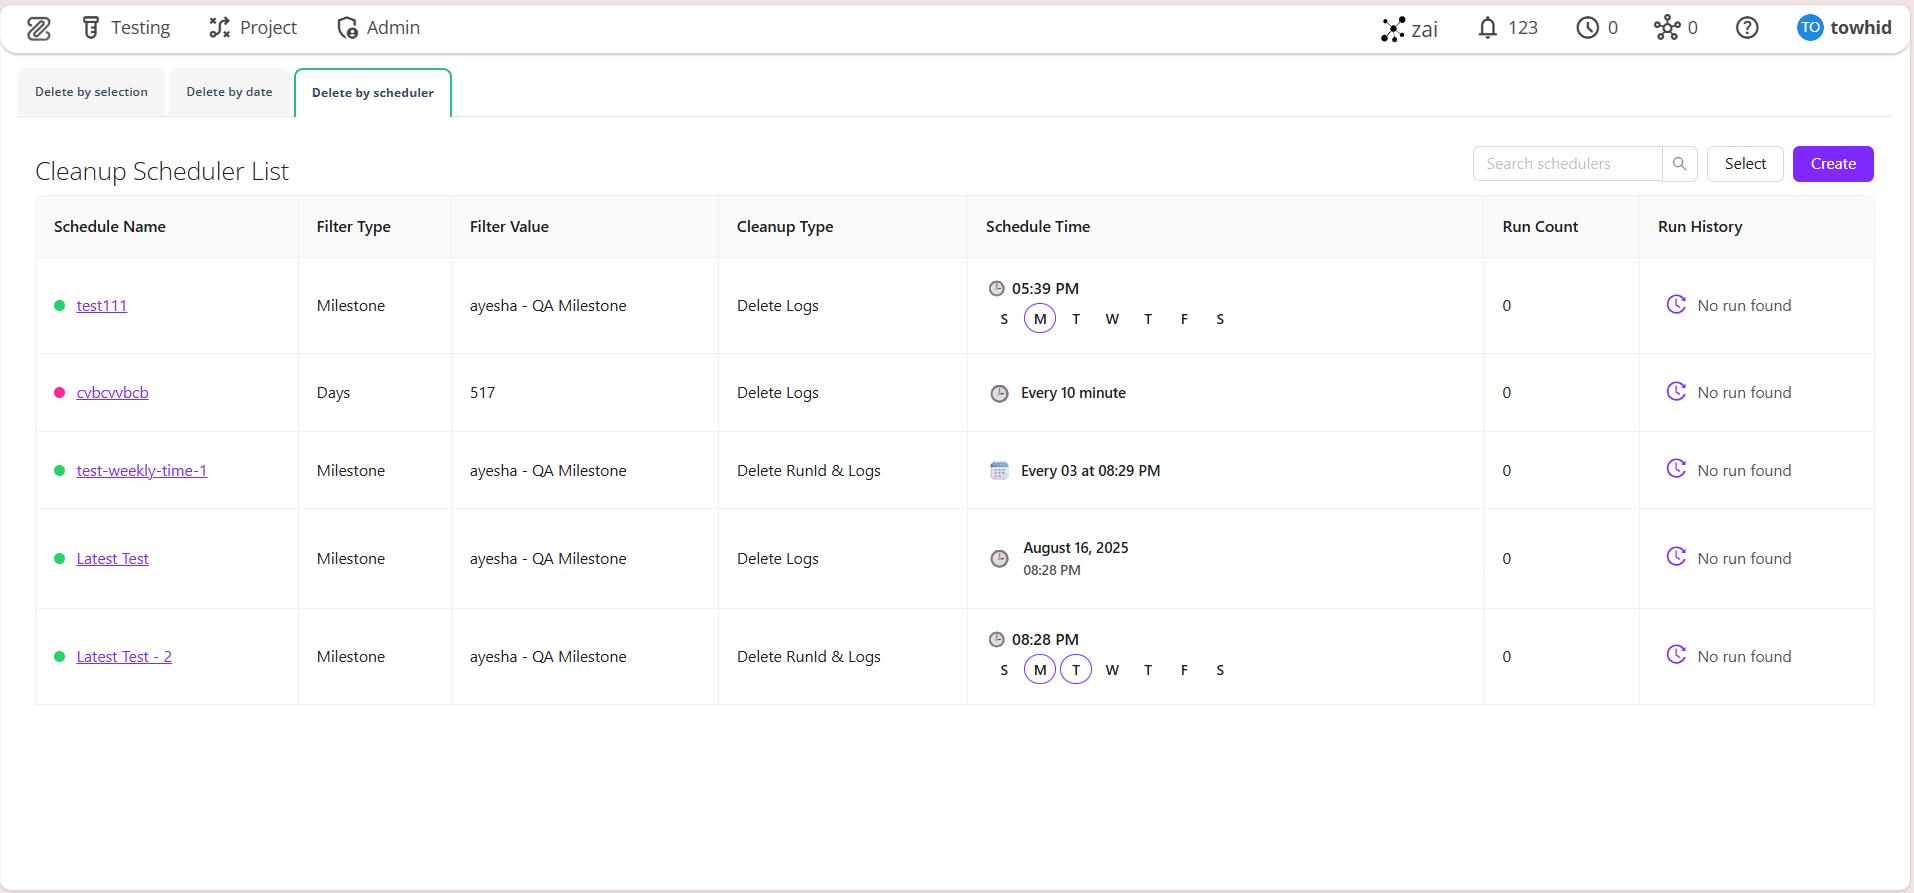This screenshot has width=1914, height=893.
Task: Click the app logo icon in top-left
Action: click(x=39, y=29)
